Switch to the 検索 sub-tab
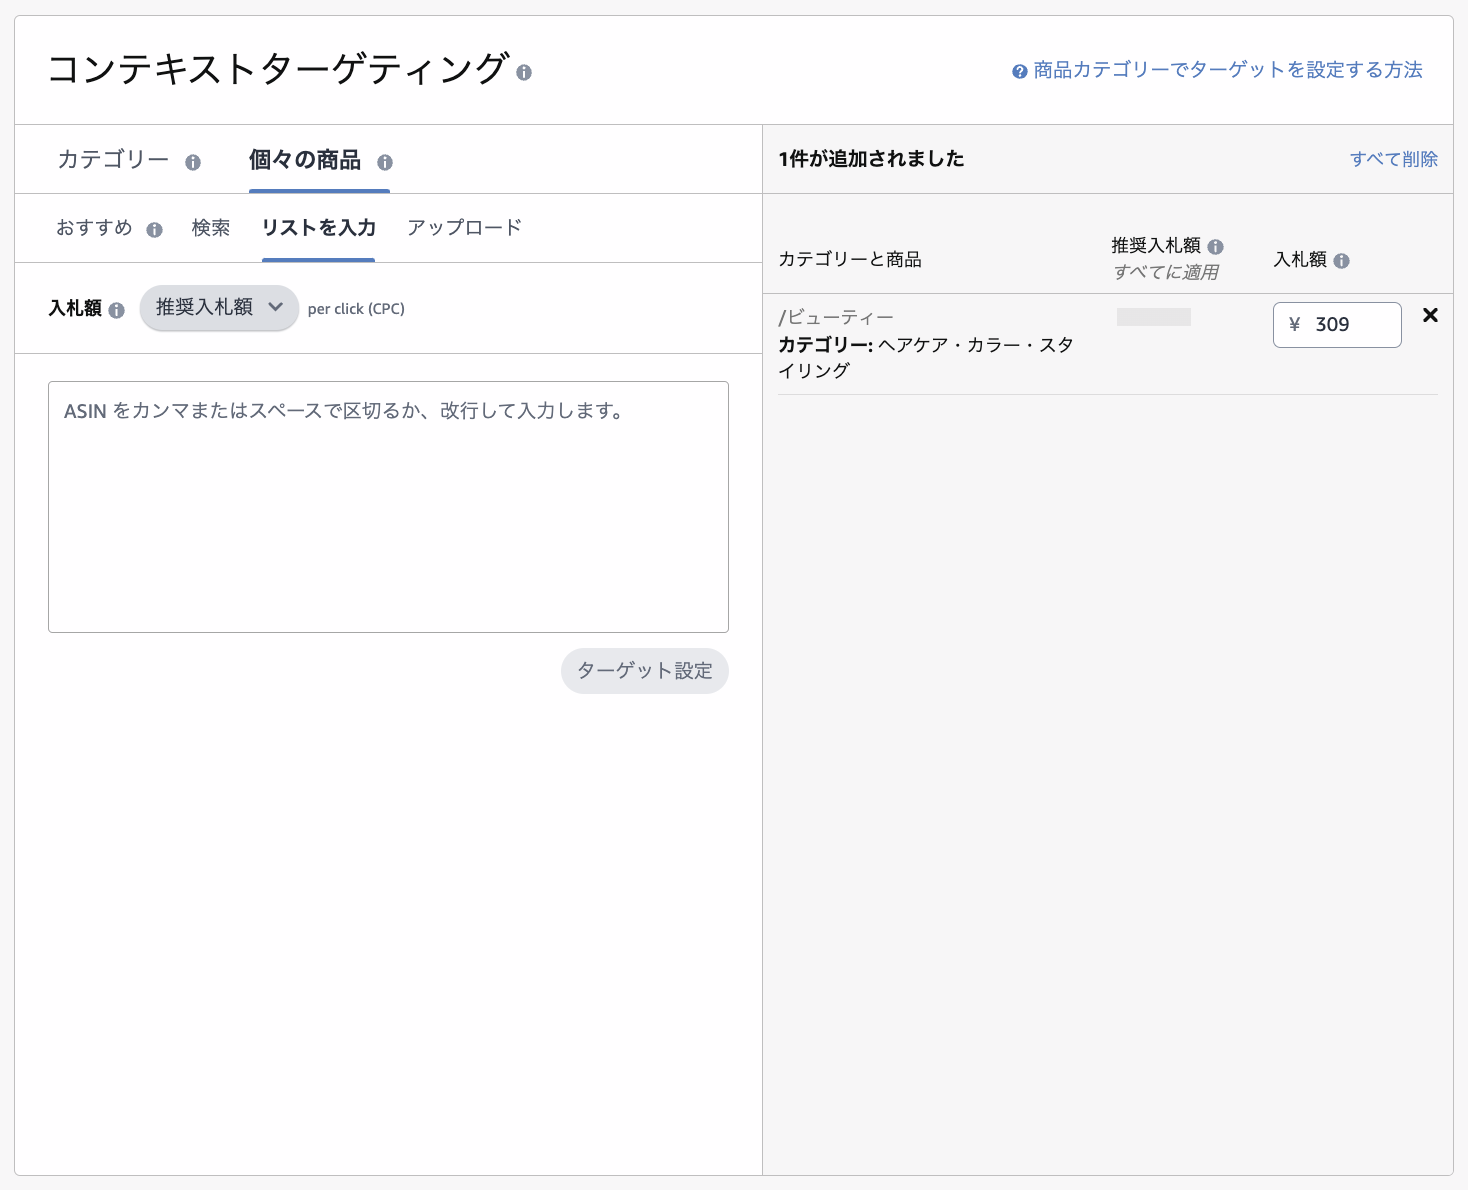 pos(211,228)
